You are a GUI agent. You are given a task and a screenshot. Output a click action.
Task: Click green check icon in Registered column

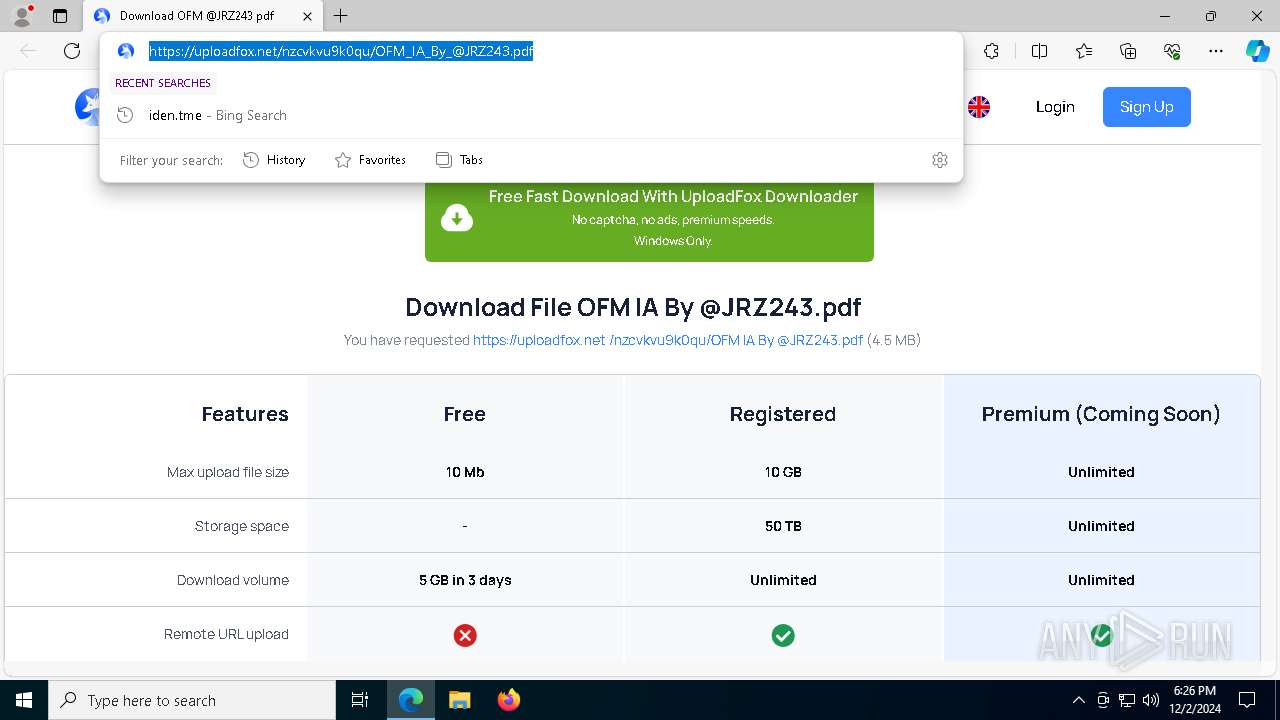pos(783,635)
